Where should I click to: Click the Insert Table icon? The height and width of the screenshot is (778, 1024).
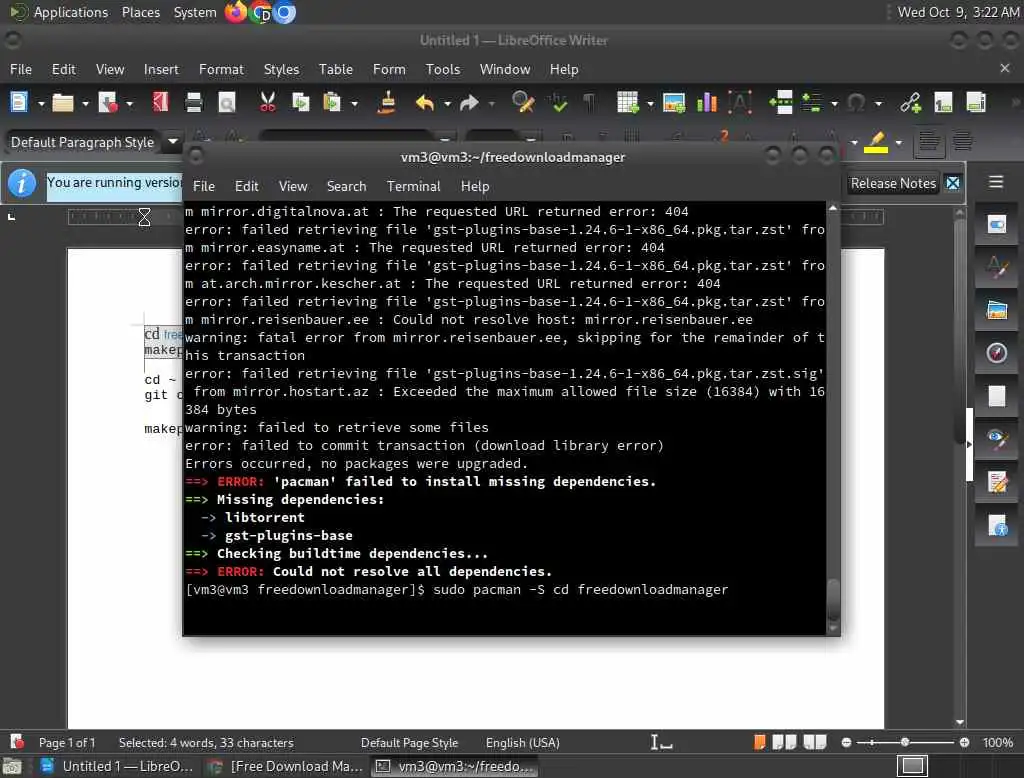[x=628, y=103]
